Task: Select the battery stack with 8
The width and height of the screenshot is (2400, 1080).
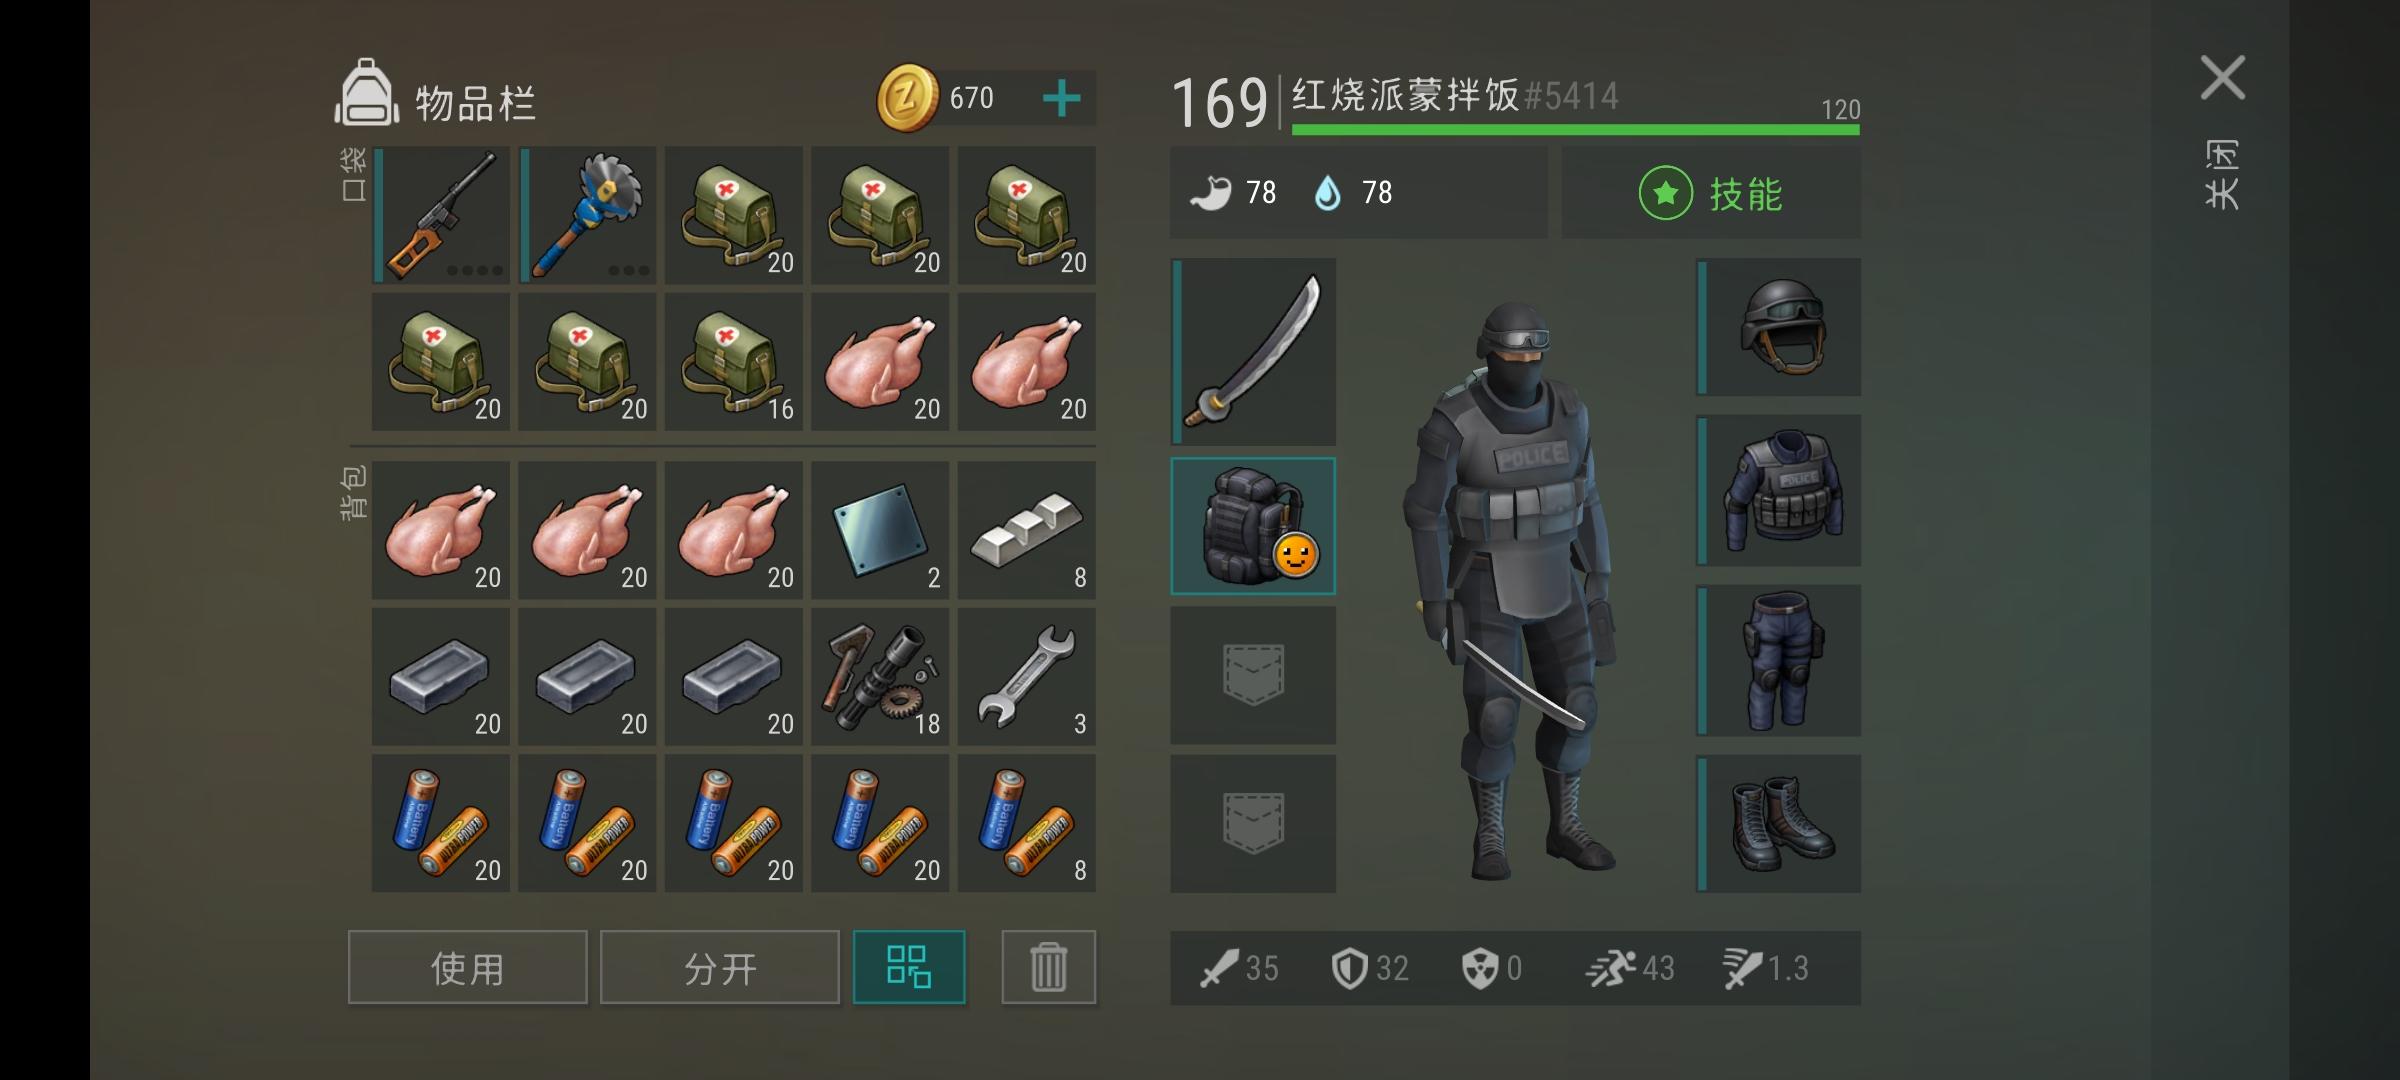Action: [x=1027, y=823]
